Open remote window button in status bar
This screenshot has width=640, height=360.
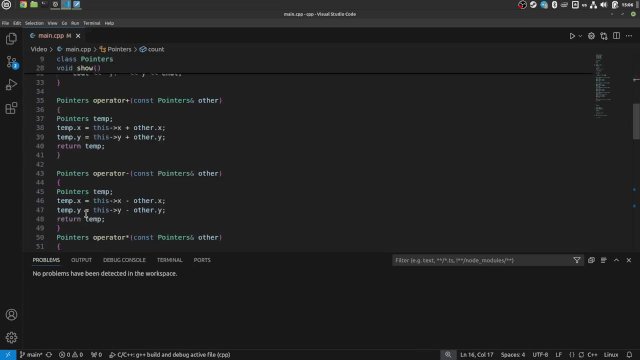click(8, 355)
